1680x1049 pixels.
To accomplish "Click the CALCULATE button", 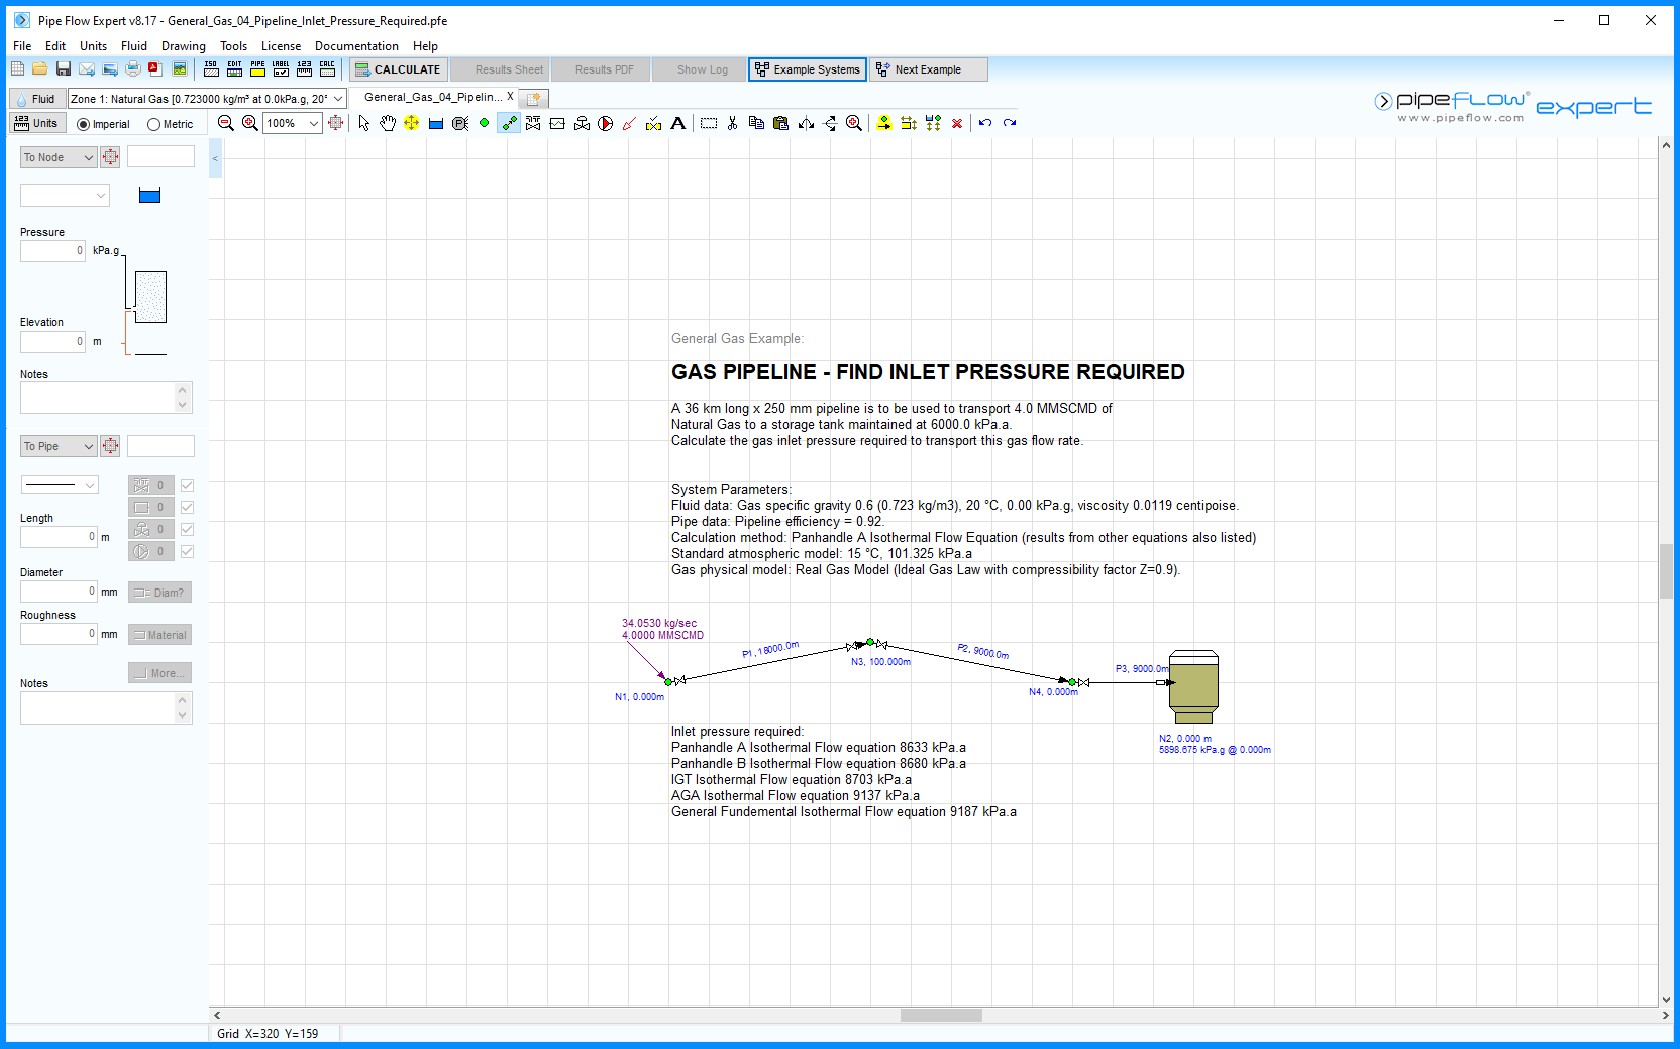I will [397, 69].
